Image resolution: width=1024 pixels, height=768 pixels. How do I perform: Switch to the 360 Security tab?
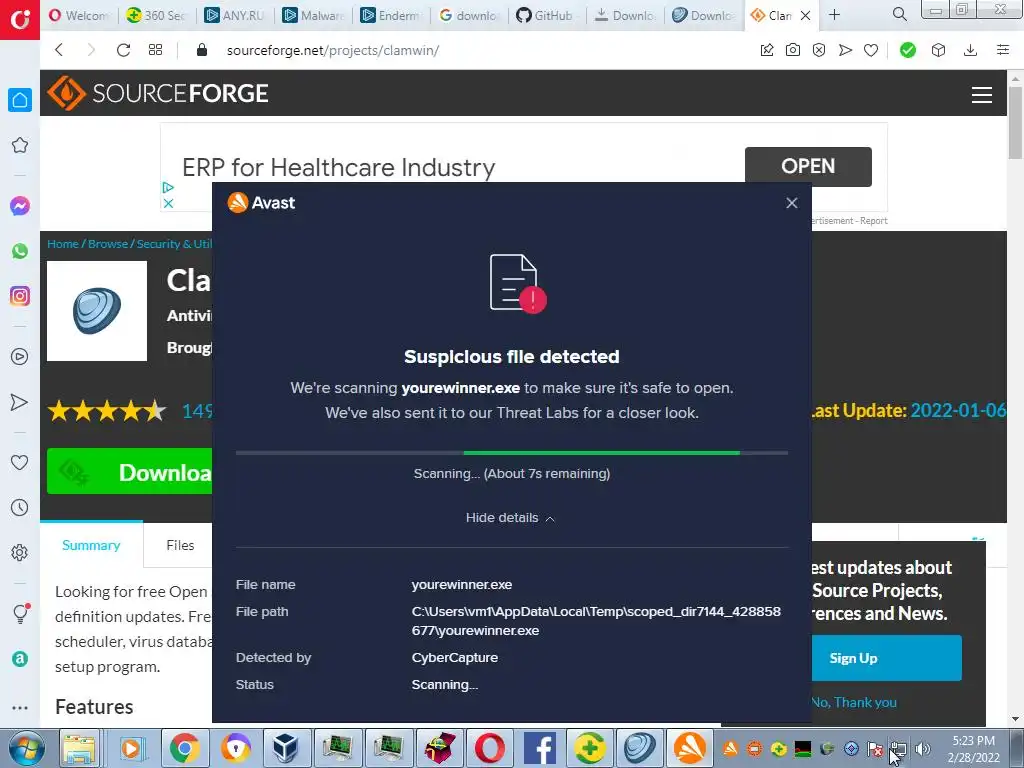click(x=157, y=15)
